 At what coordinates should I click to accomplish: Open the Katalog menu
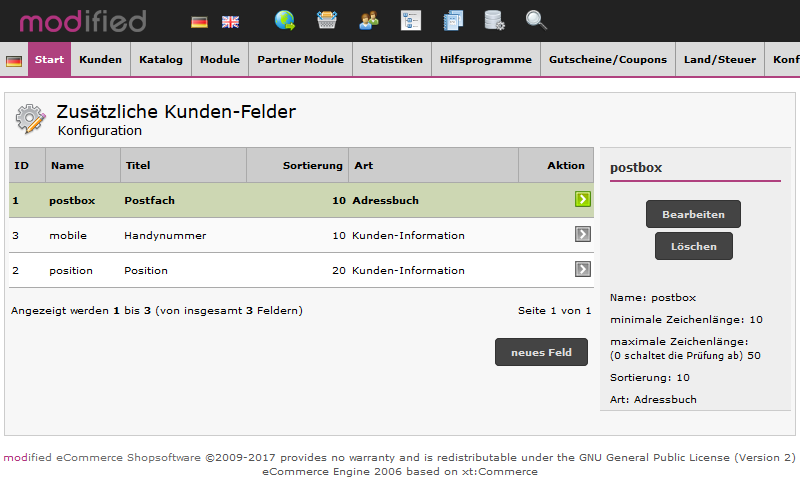pos(161,60)
